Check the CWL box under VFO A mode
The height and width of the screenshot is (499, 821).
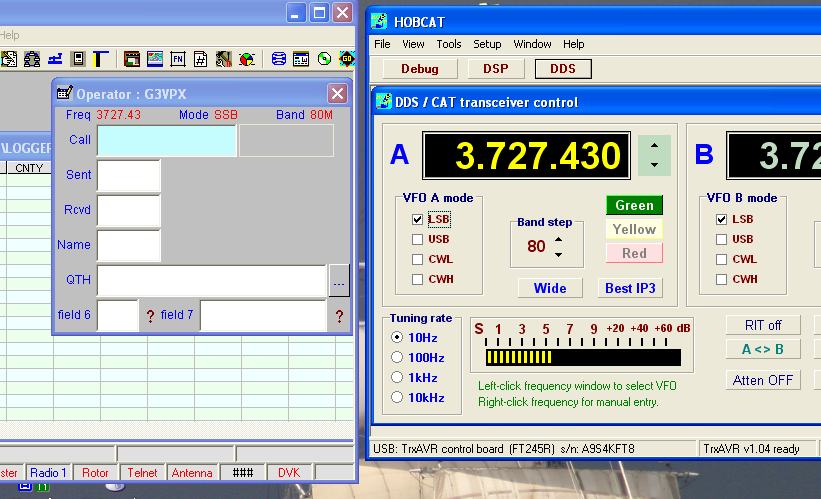418,259
